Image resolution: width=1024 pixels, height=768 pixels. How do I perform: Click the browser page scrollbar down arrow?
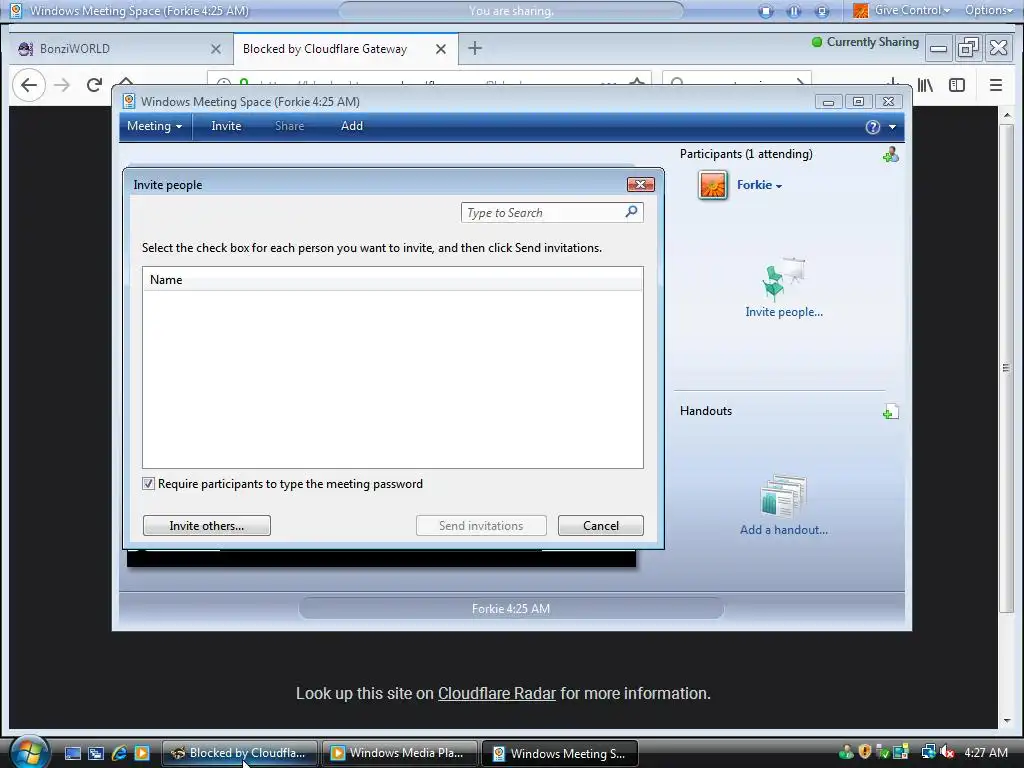pos(1007,721)
